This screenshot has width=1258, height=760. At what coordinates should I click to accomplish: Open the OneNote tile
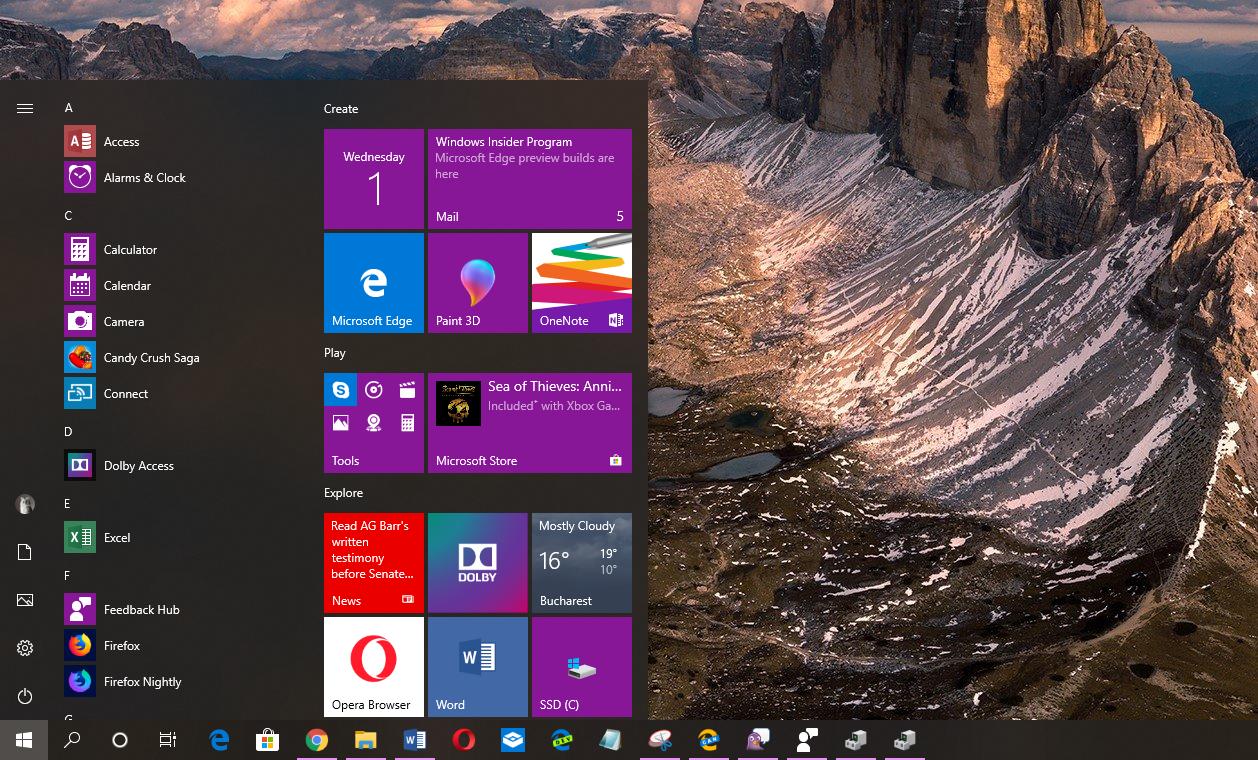pyautogui.click(x=582, y=283)
